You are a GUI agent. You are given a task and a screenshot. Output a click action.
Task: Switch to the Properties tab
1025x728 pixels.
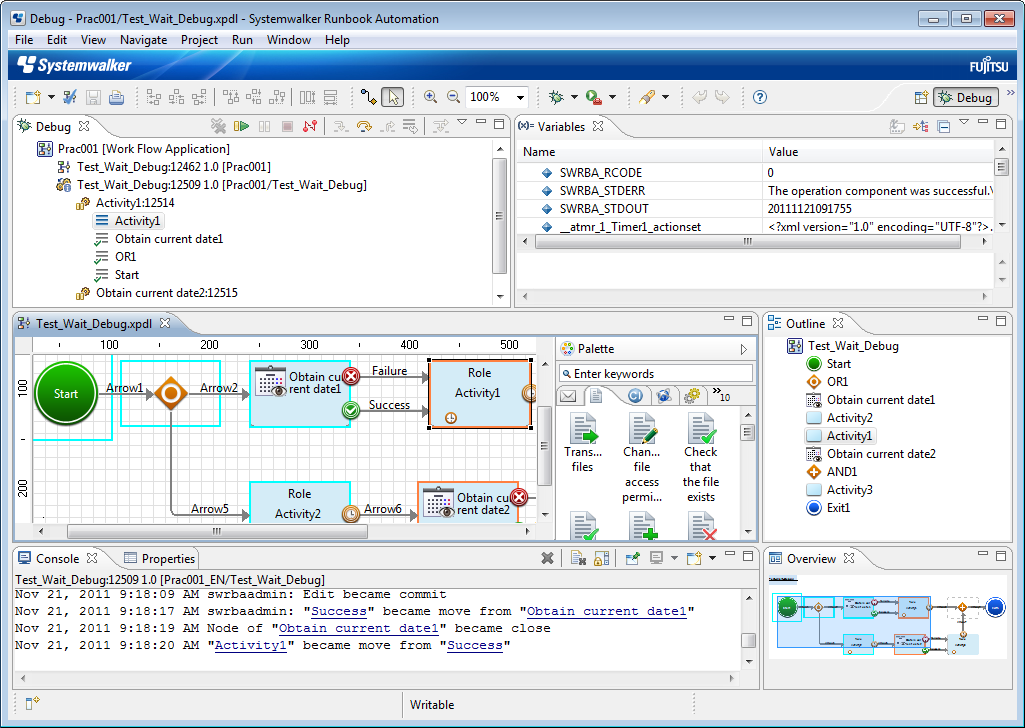pyautogui.click(x=160, y=559)
